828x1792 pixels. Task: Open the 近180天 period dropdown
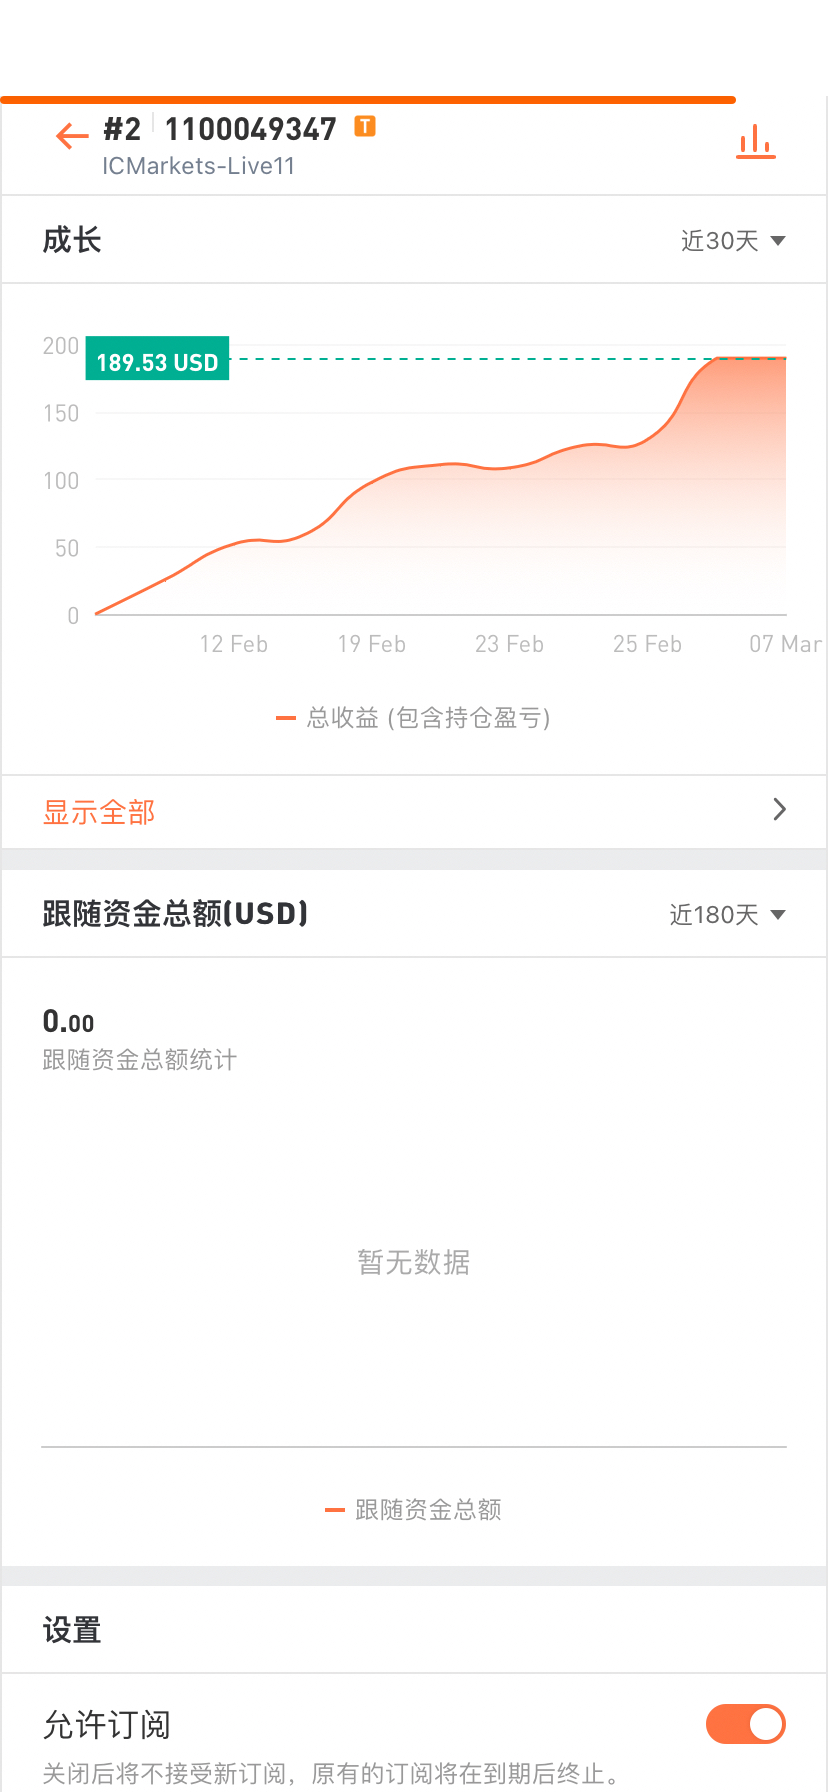click(x=727, y=915)
